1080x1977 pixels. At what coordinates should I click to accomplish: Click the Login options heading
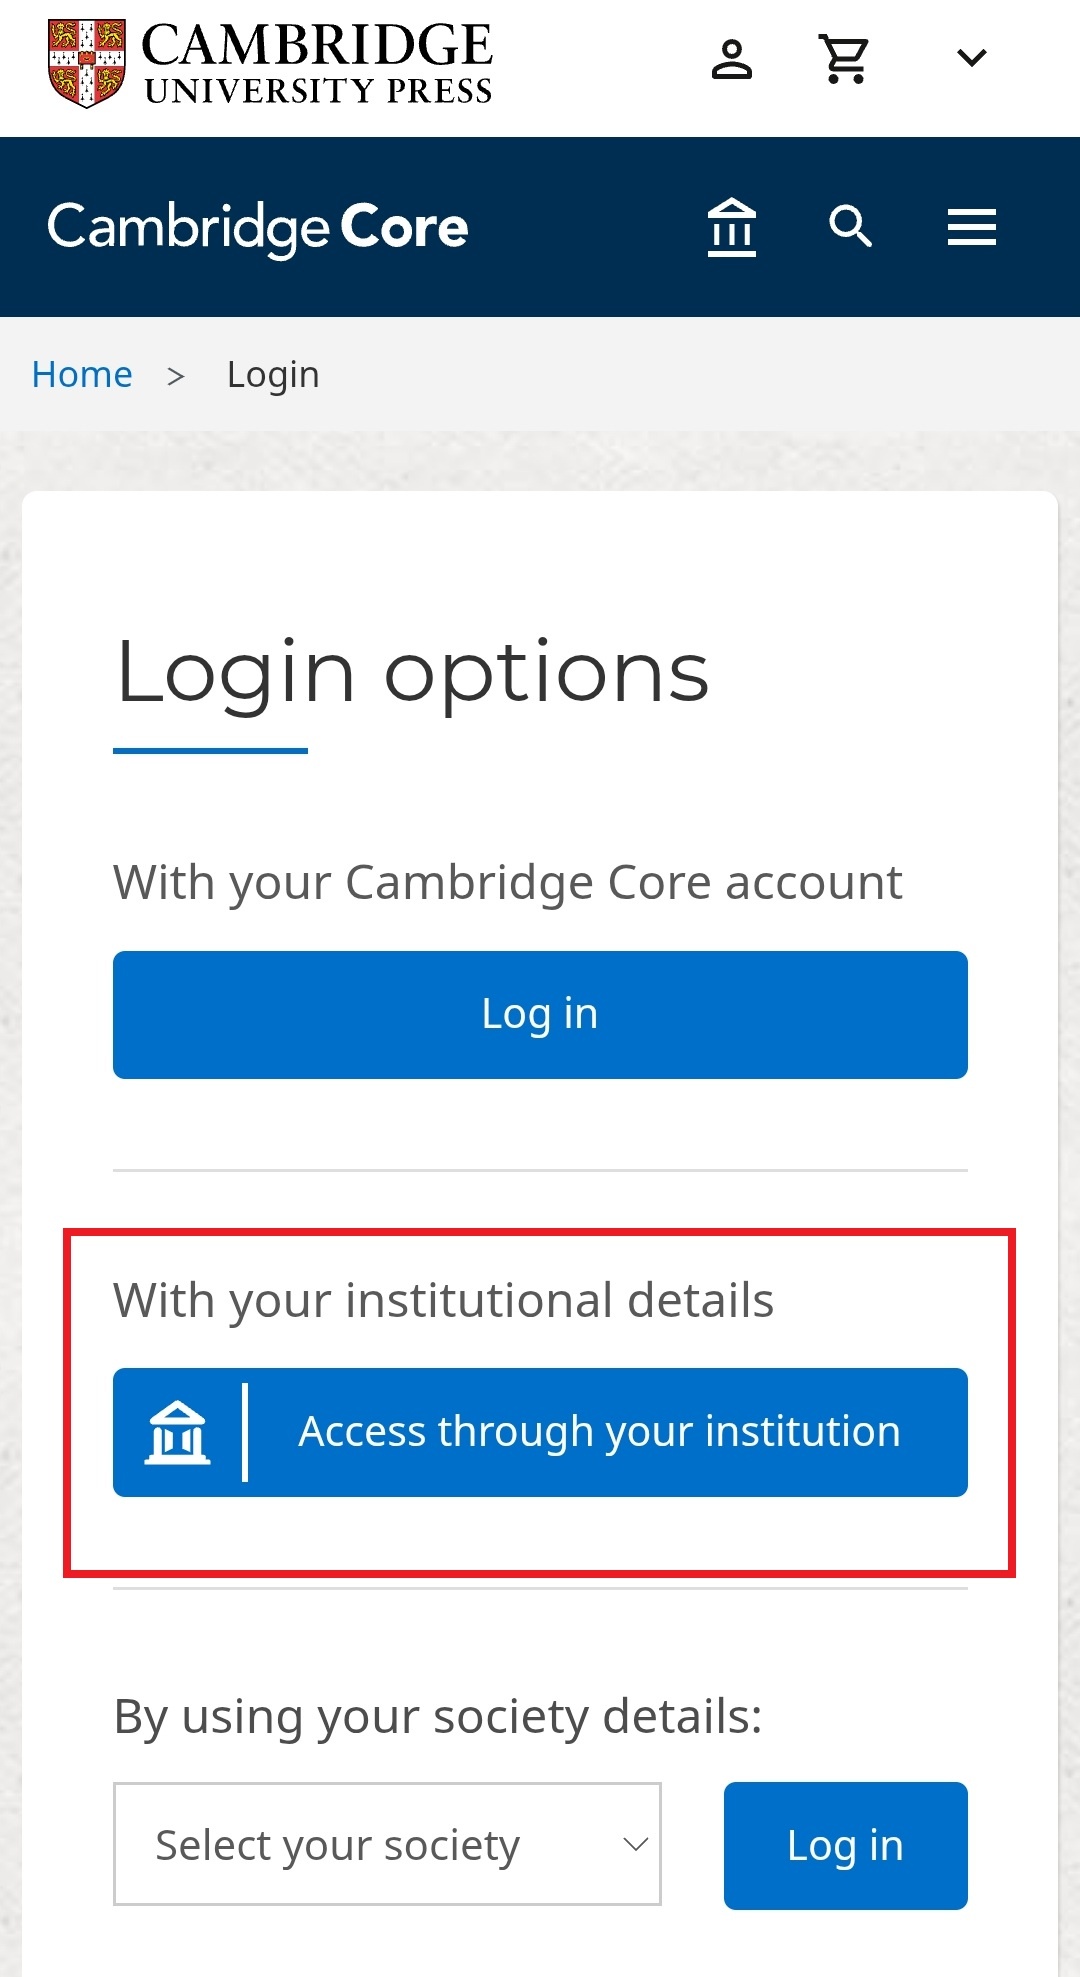(x=412, y=672)
